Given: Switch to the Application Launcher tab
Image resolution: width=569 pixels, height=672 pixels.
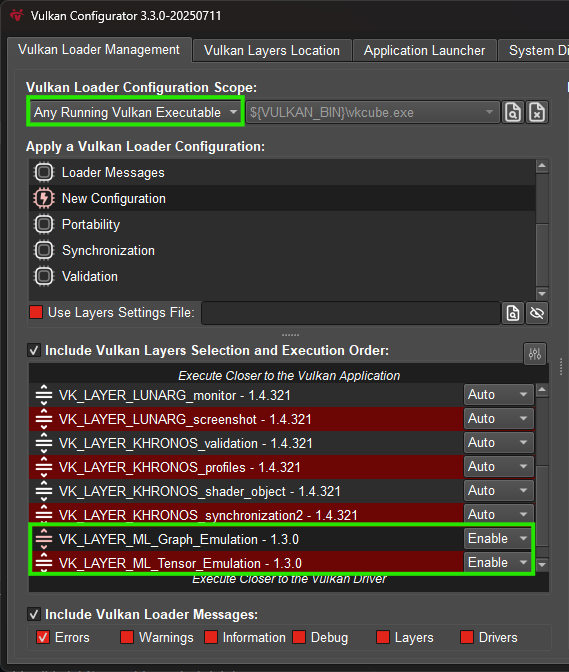Looking at the screenshot, I should (424, 51).
